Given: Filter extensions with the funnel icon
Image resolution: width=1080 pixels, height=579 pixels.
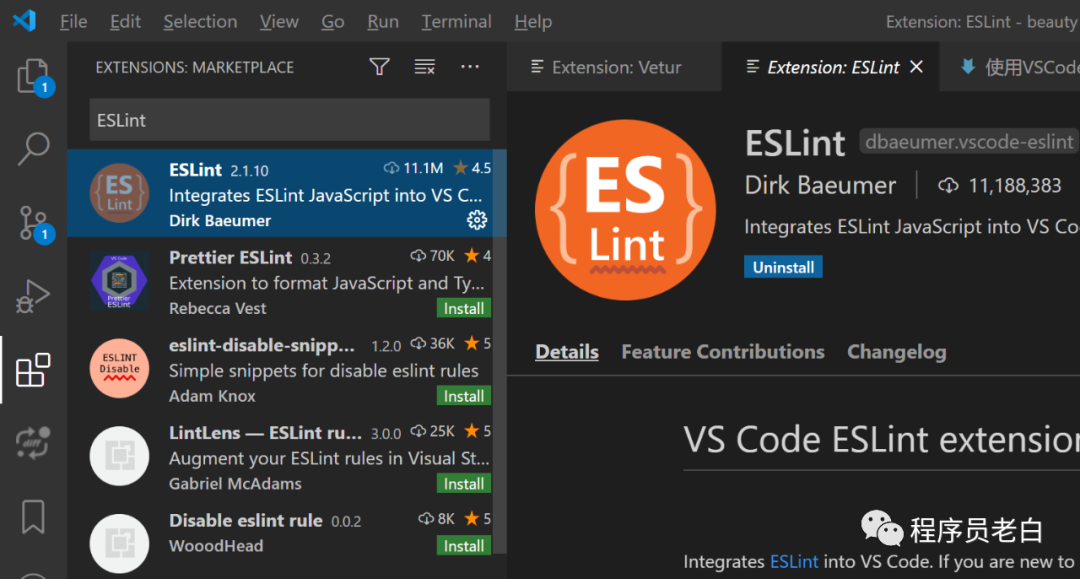Looking at the screenshot, I should coord(380,67).
